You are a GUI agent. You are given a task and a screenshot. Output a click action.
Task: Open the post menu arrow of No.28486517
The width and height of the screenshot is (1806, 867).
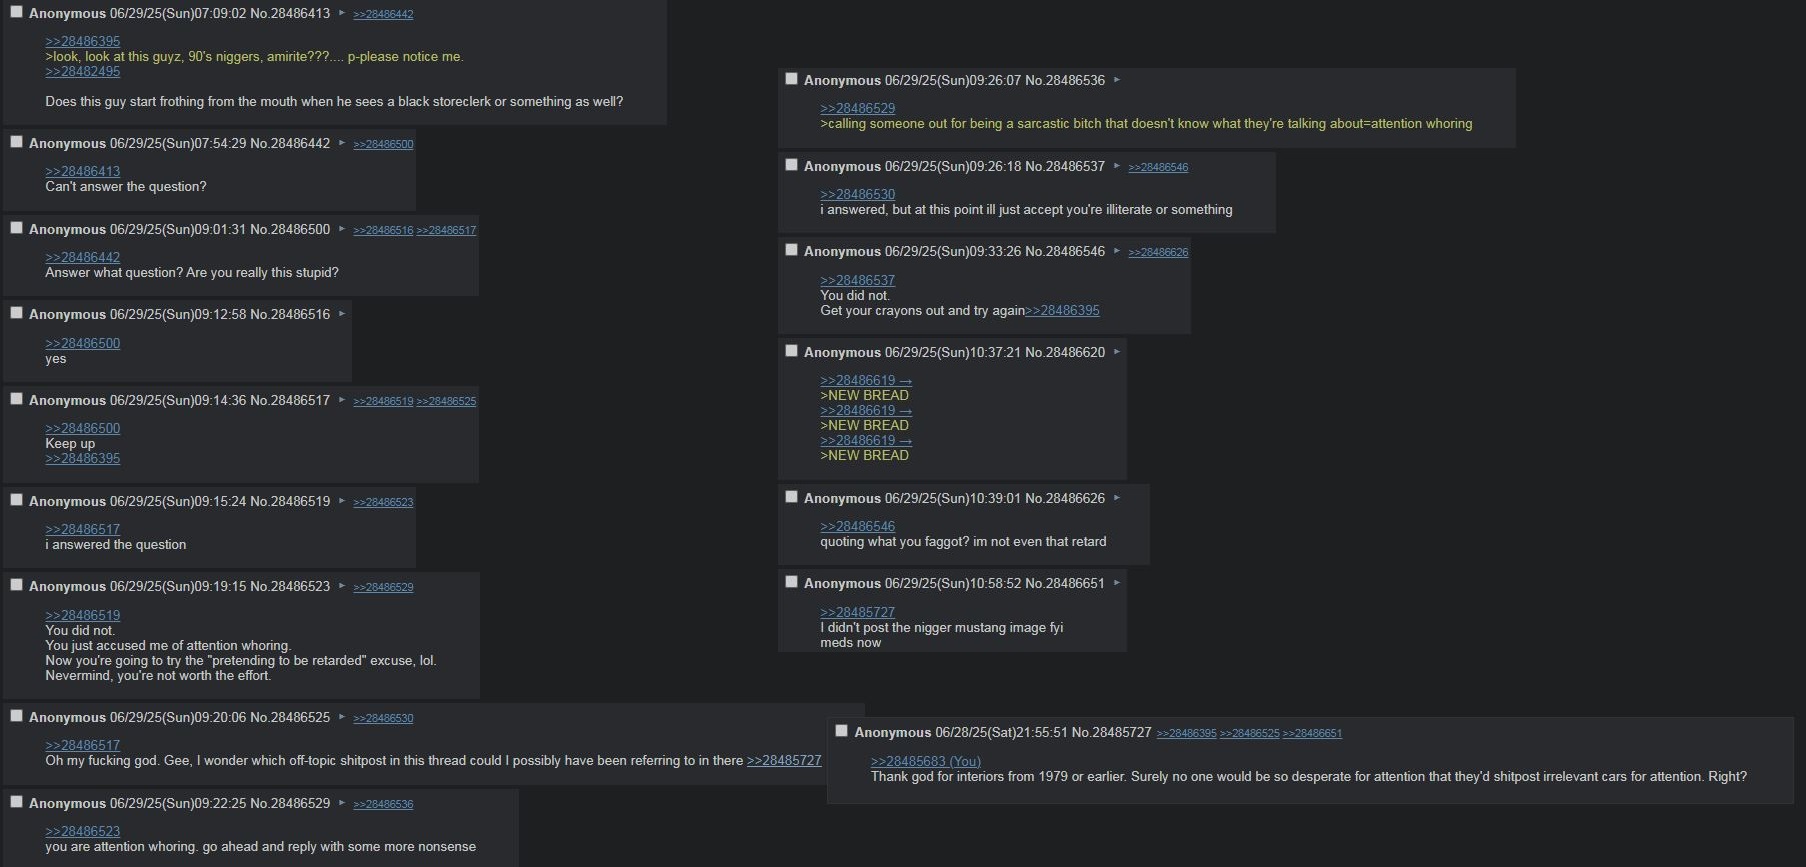342,400
